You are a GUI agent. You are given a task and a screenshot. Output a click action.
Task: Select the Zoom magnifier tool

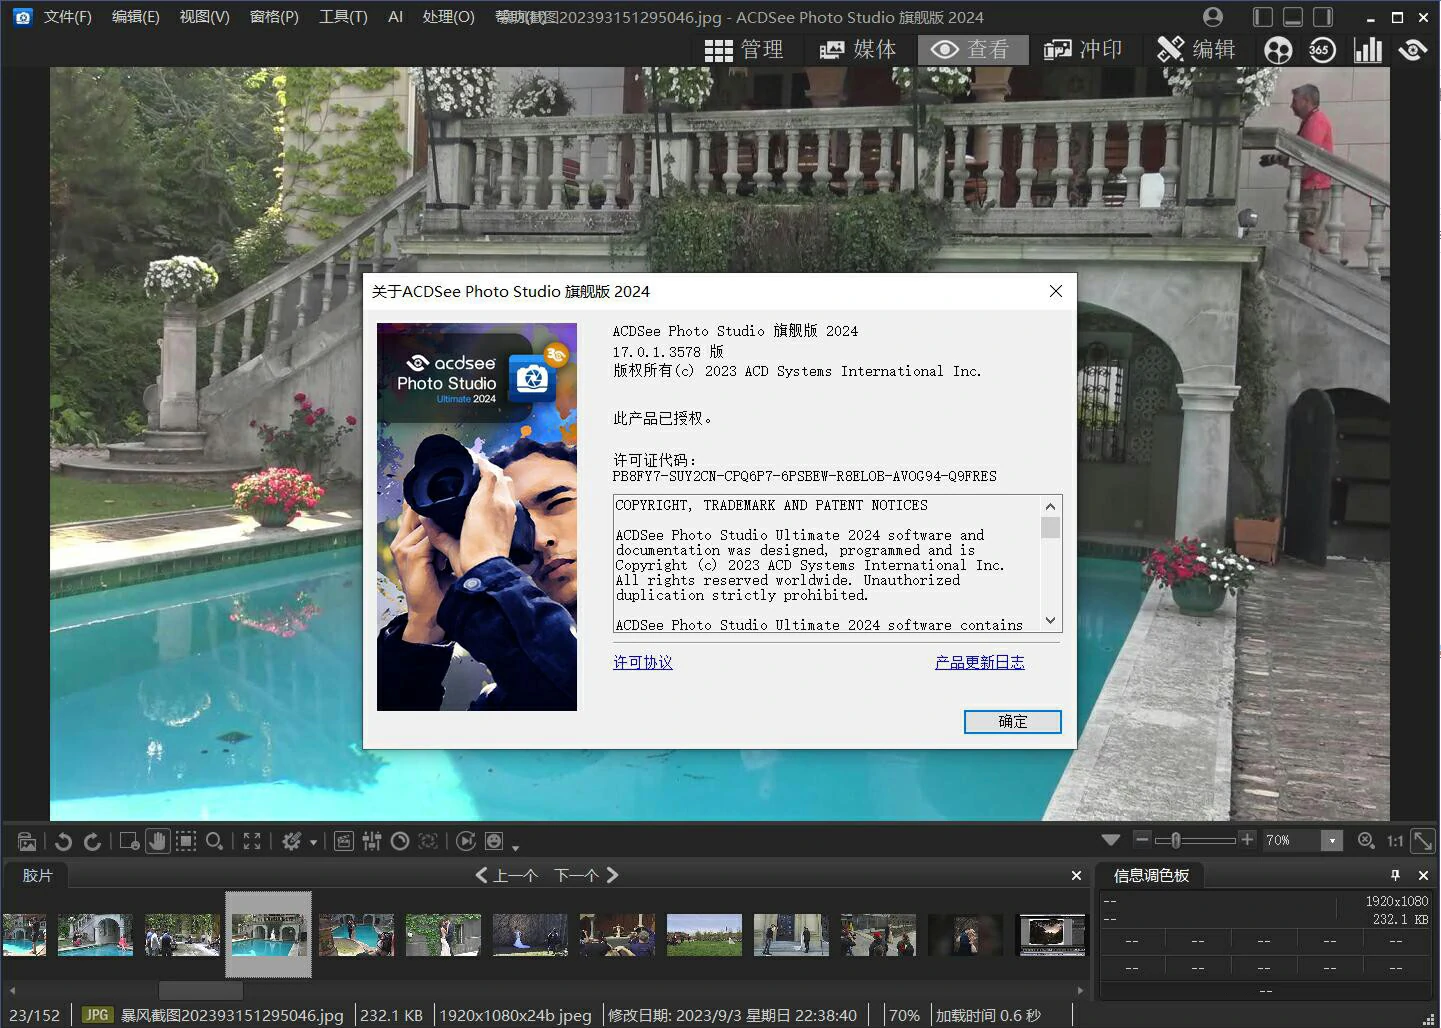click(x=214, y=841)
